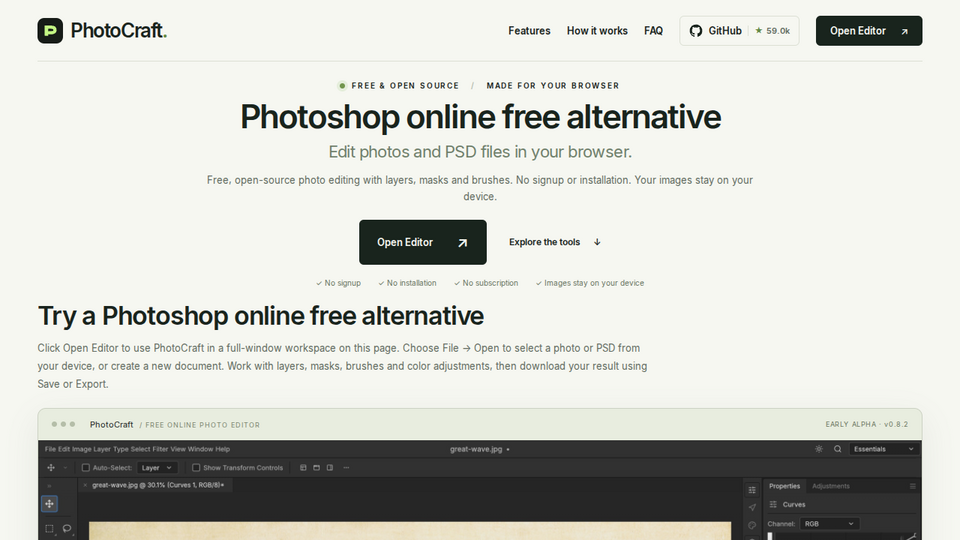The image size is (960, 540).
Task: Click the Move tool icon in options bar
Action: [51, 468]
